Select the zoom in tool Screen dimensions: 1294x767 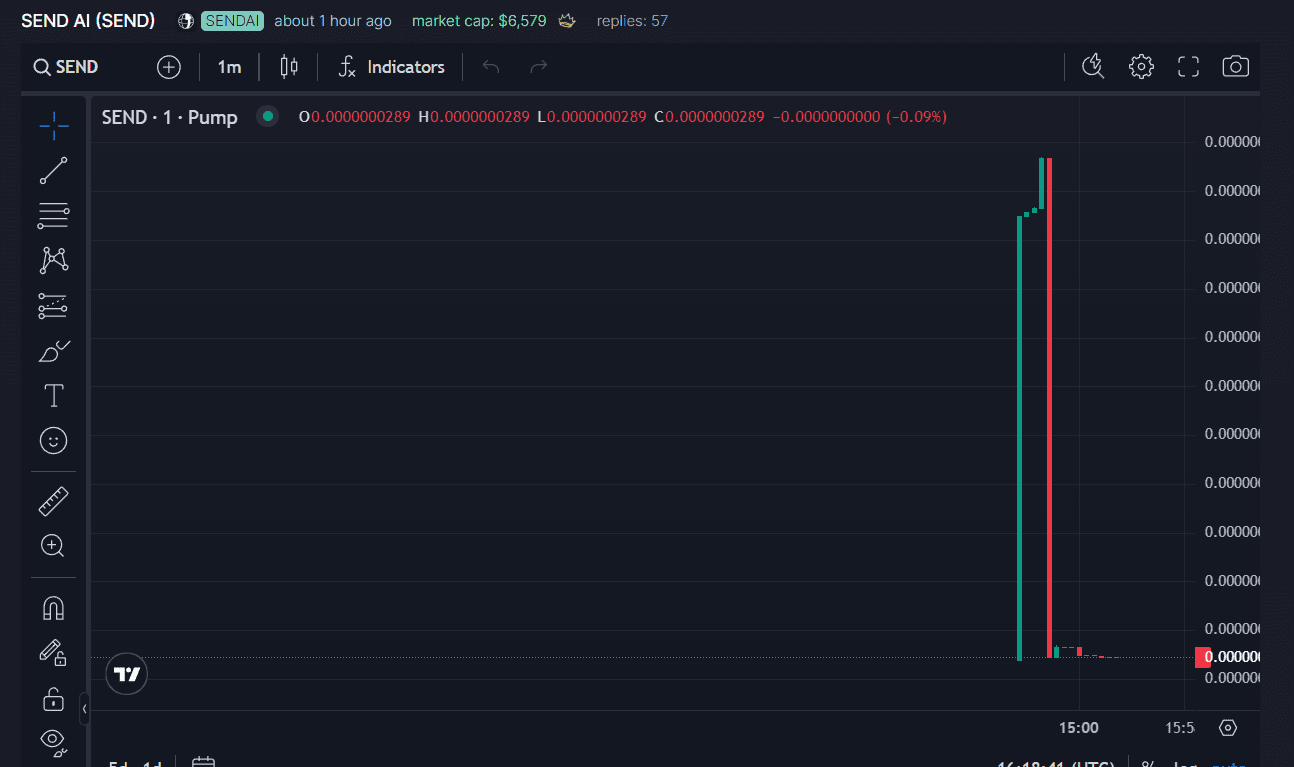(x=54, y=546)
